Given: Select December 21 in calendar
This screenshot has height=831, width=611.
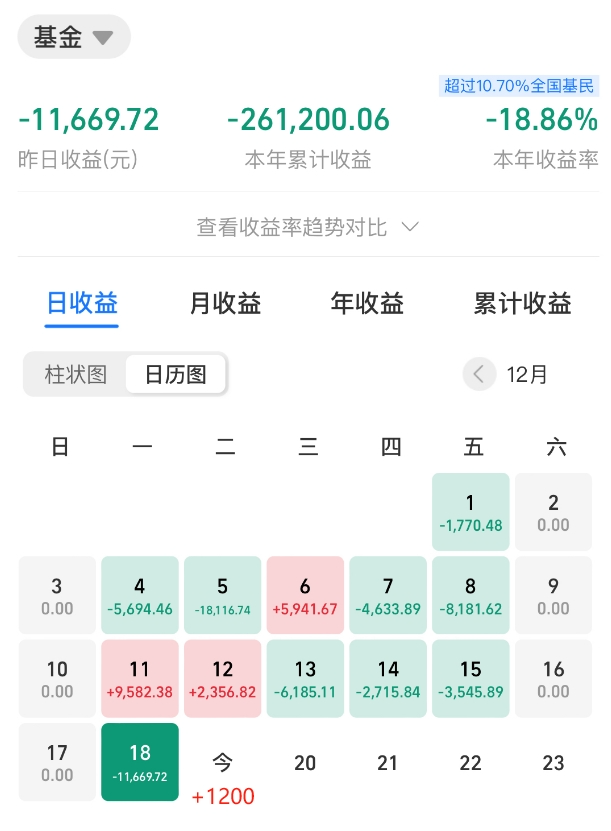Looking at the screenshot, I should [x=388, y=763].
